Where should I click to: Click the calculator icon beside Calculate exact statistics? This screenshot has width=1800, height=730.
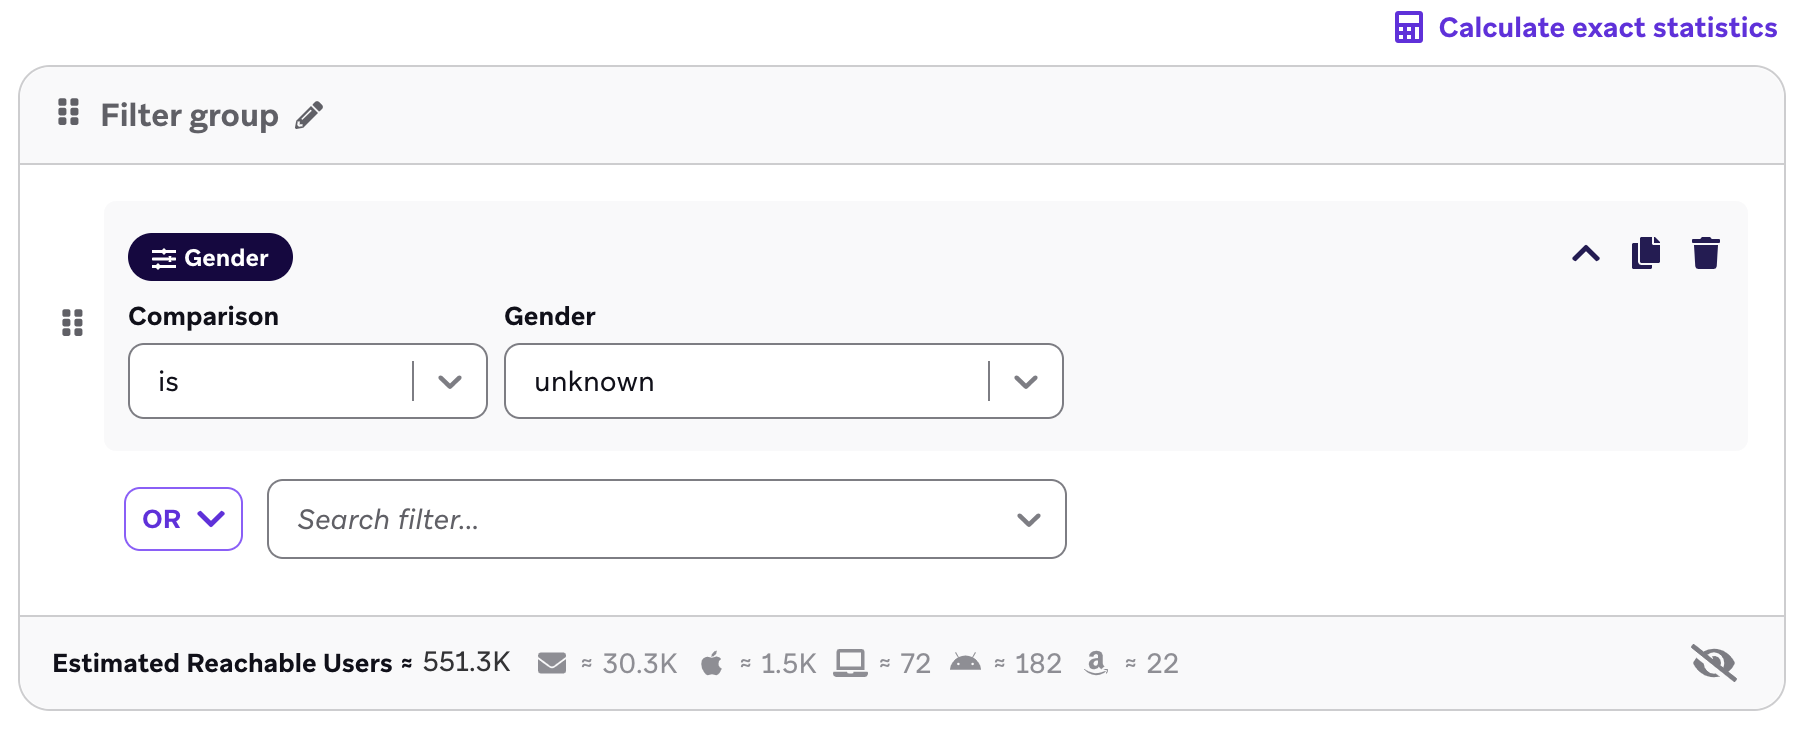click(1408, 27)
